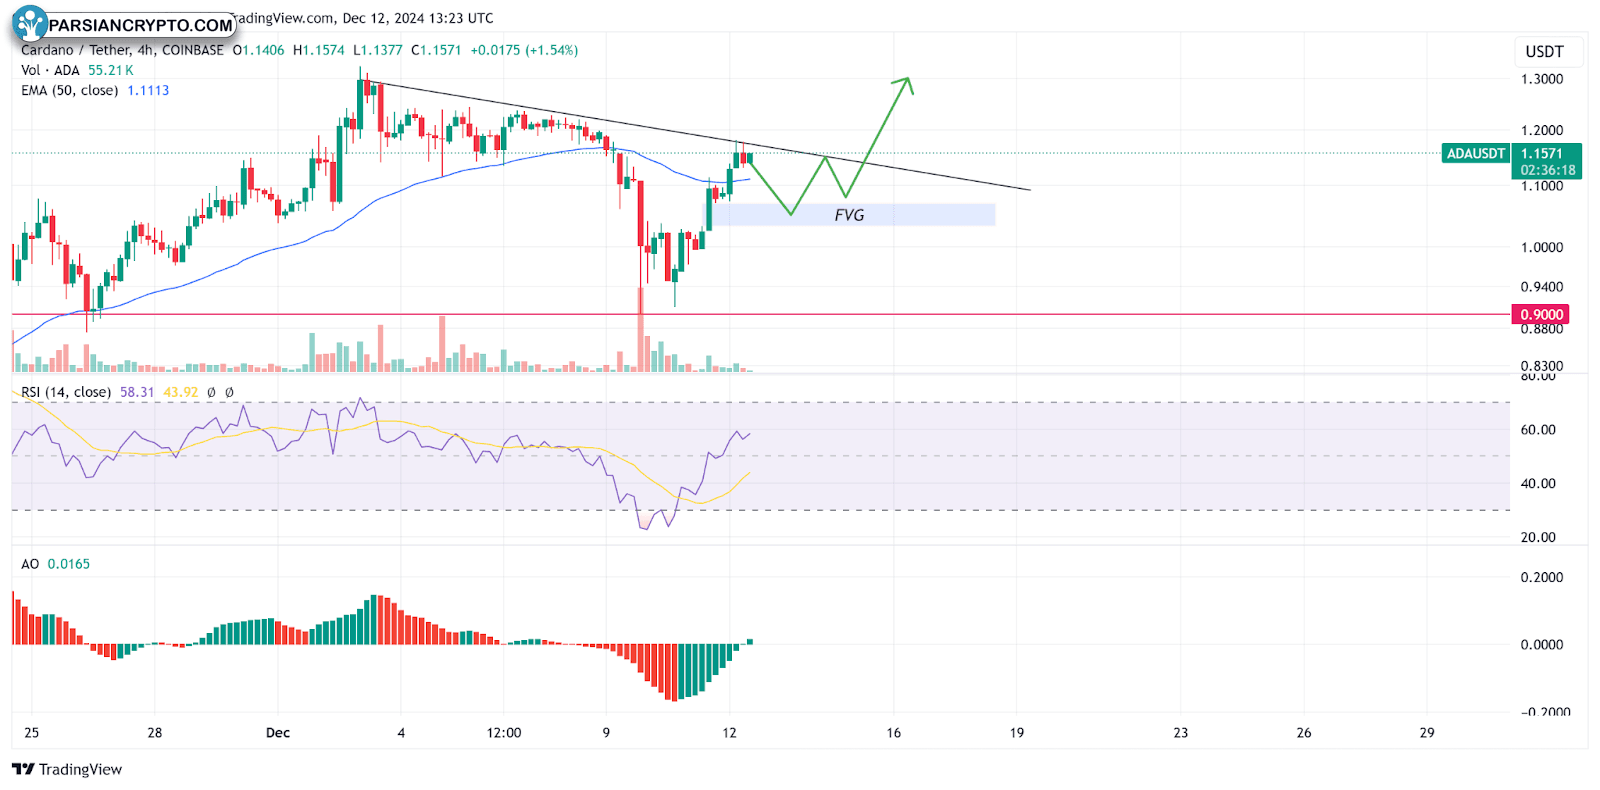This screenshot has height=790, width=1600.
Task: Click the AO 0.0165 indicator legend
Action: pyautogui.click(x=55, y=564)
